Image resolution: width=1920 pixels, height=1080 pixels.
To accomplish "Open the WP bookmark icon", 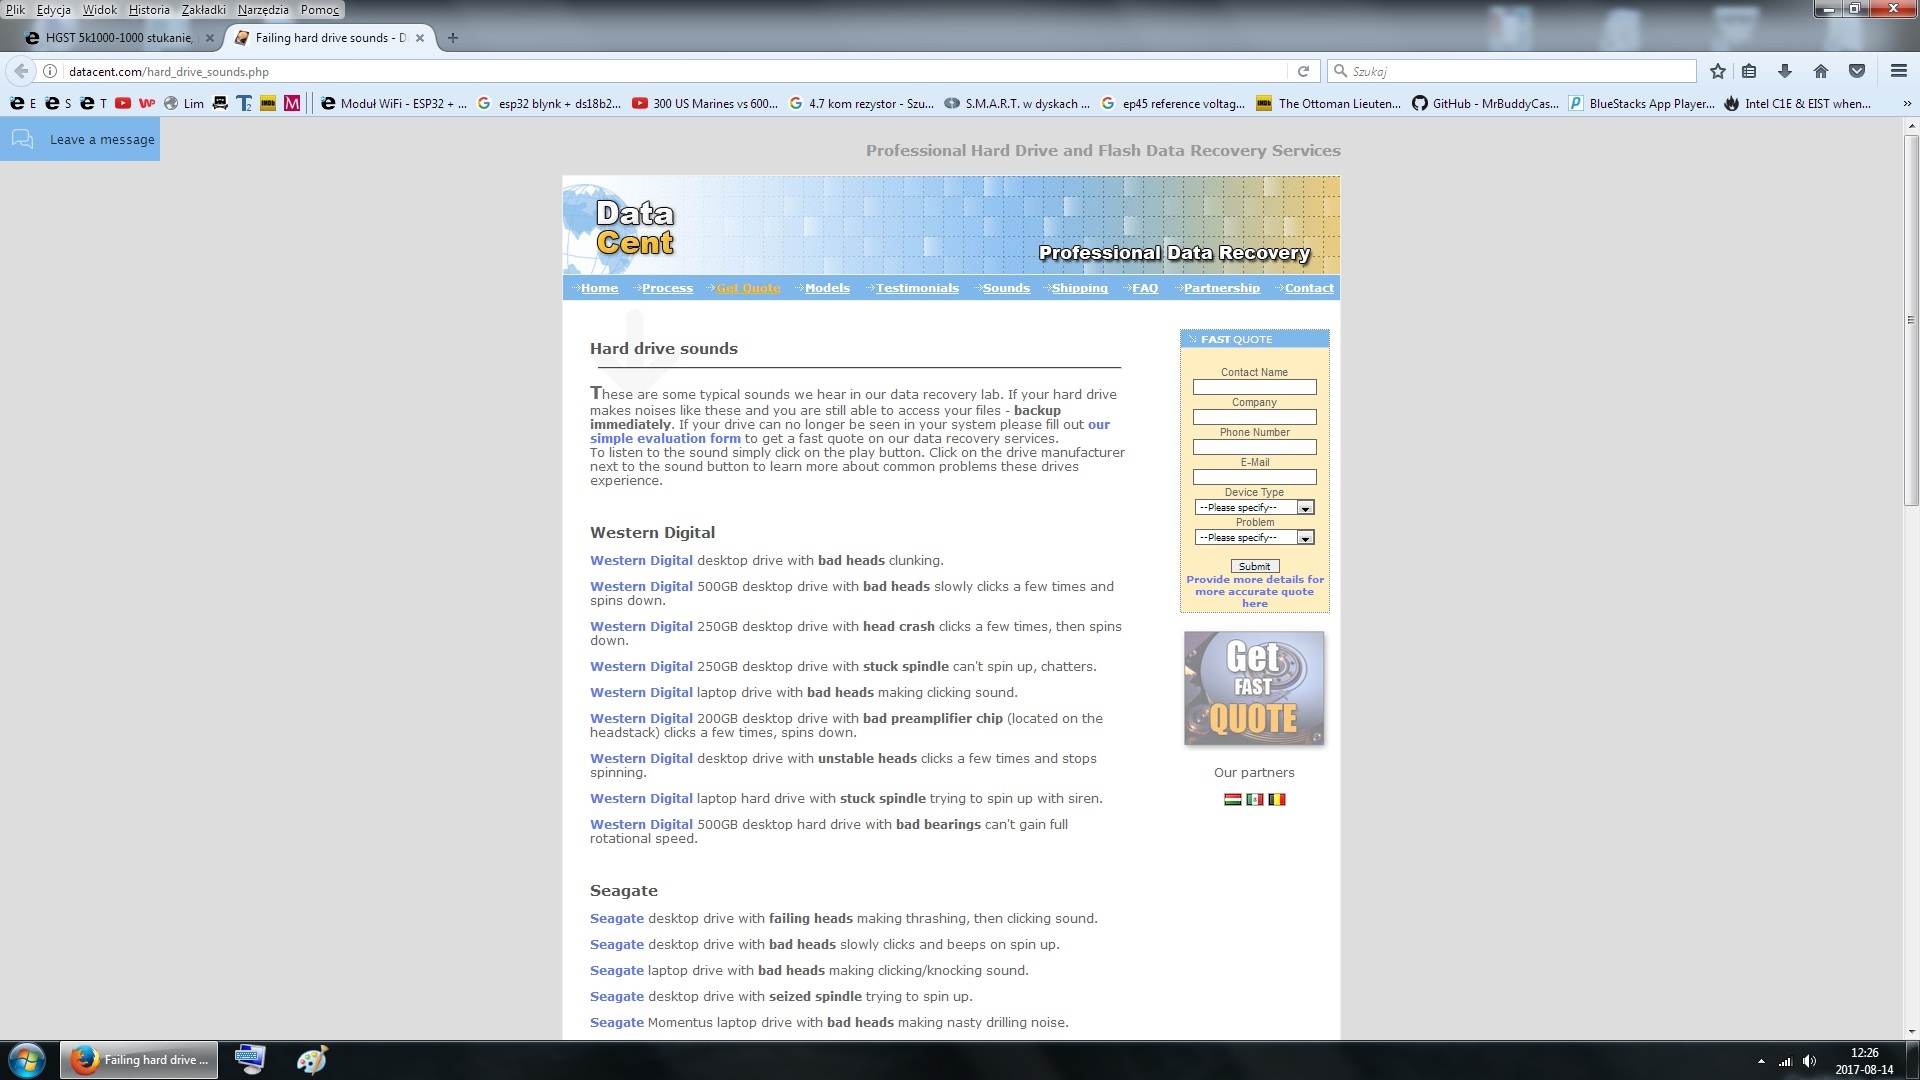I will [x=147, y=103].
